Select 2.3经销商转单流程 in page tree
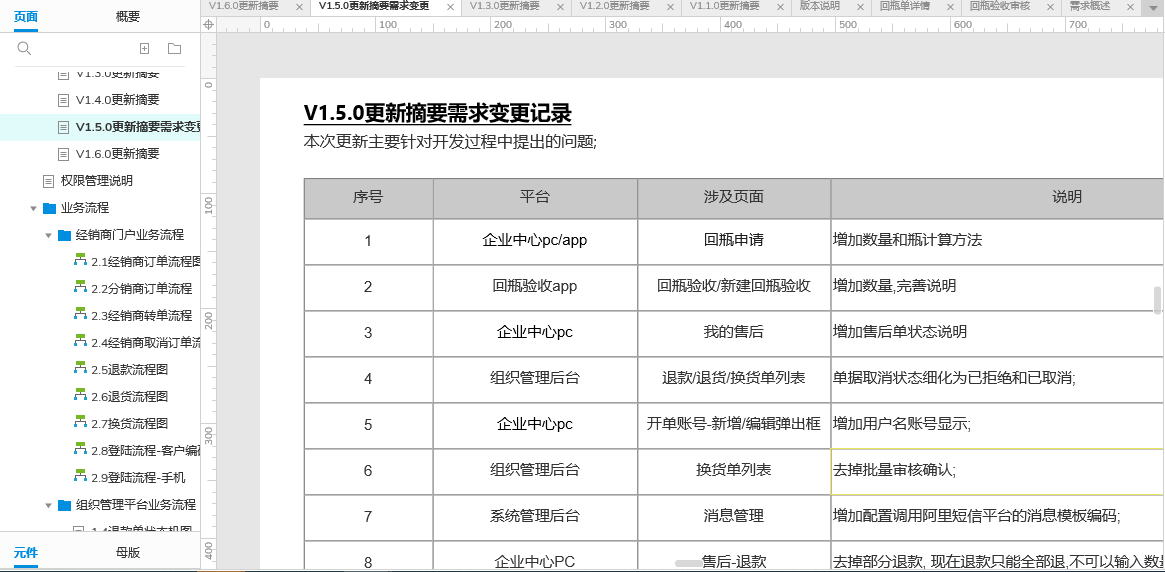The width and height of the screenshot is (1165, 572). 141,315
